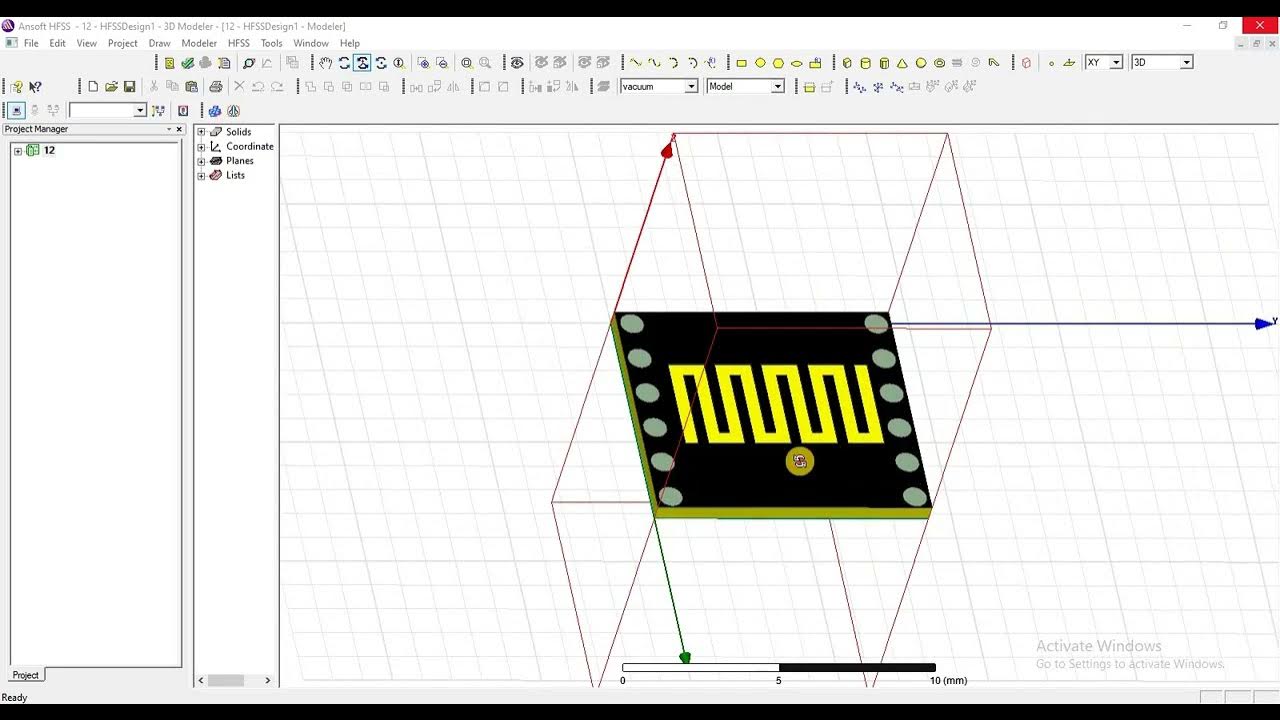The width and height of the screenshot is (1280, 720).
Task: Open the Model dropdown
Action: (x=777, y=86)
